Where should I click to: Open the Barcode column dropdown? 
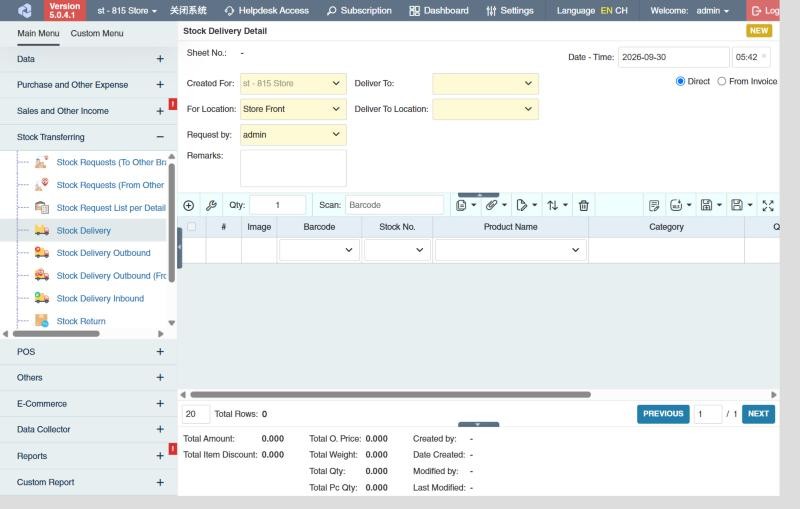[x=319, y=250]
